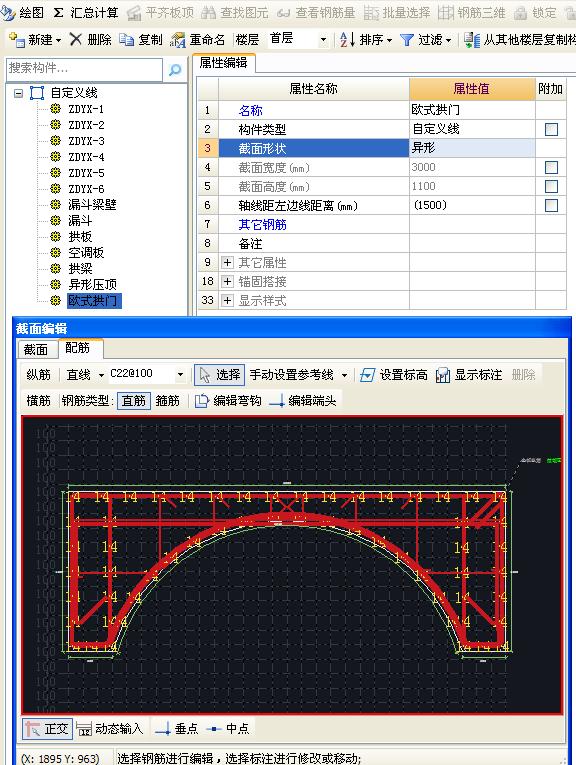576x765 pixels.
Task: Check the 附加 box for 截面宽度
Action: pos(551,167)
